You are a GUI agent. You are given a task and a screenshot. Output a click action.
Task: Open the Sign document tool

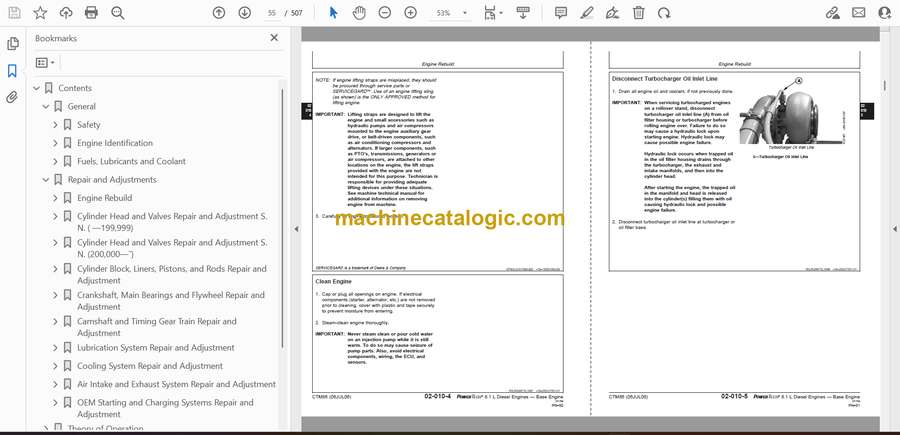(x=612, y=13)
